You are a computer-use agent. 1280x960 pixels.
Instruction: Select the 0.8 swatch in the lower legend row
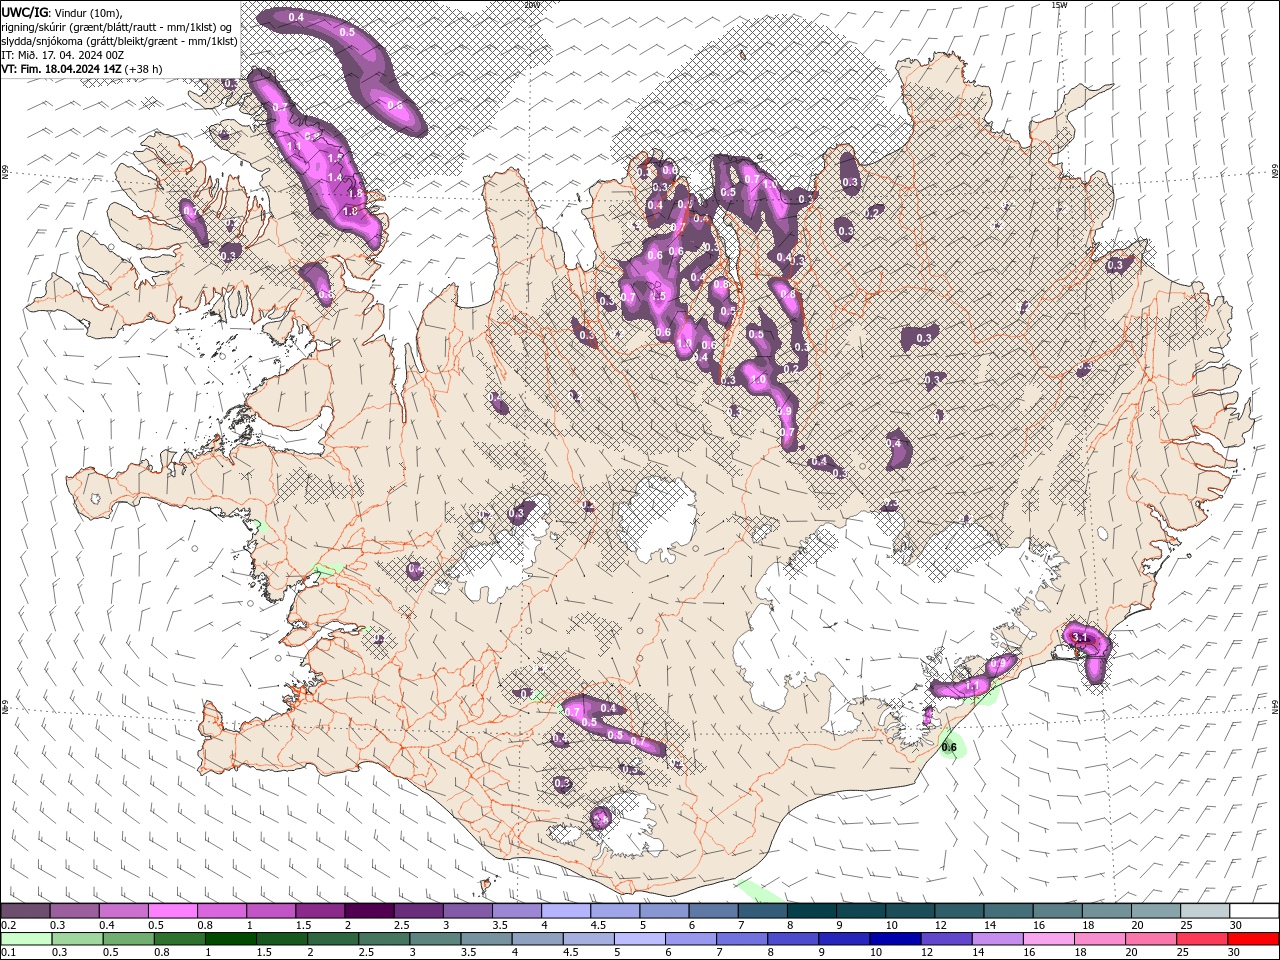(x=180, y=939)
